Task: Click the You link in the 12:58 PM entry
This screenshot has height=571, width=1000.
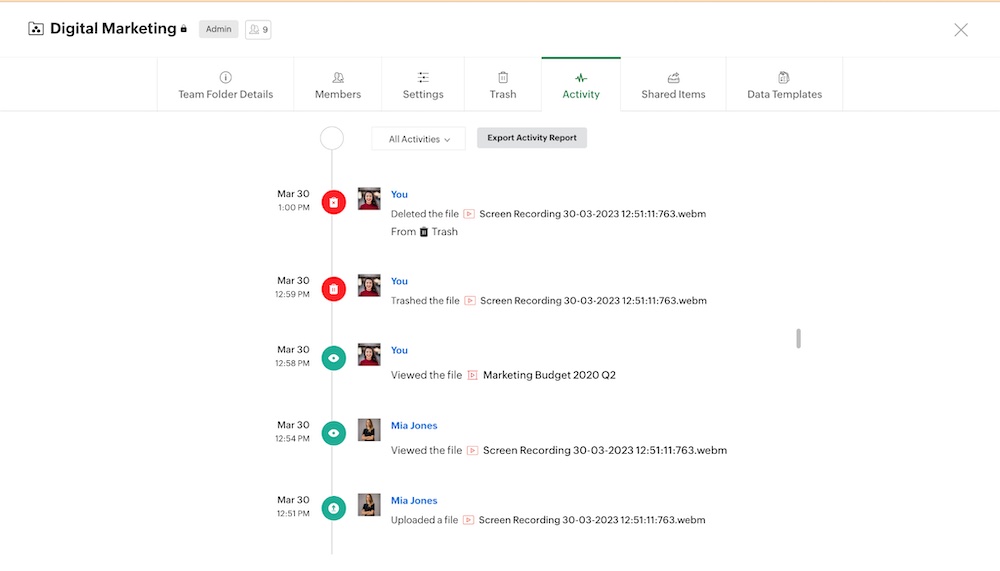Action: coord(399,350)
